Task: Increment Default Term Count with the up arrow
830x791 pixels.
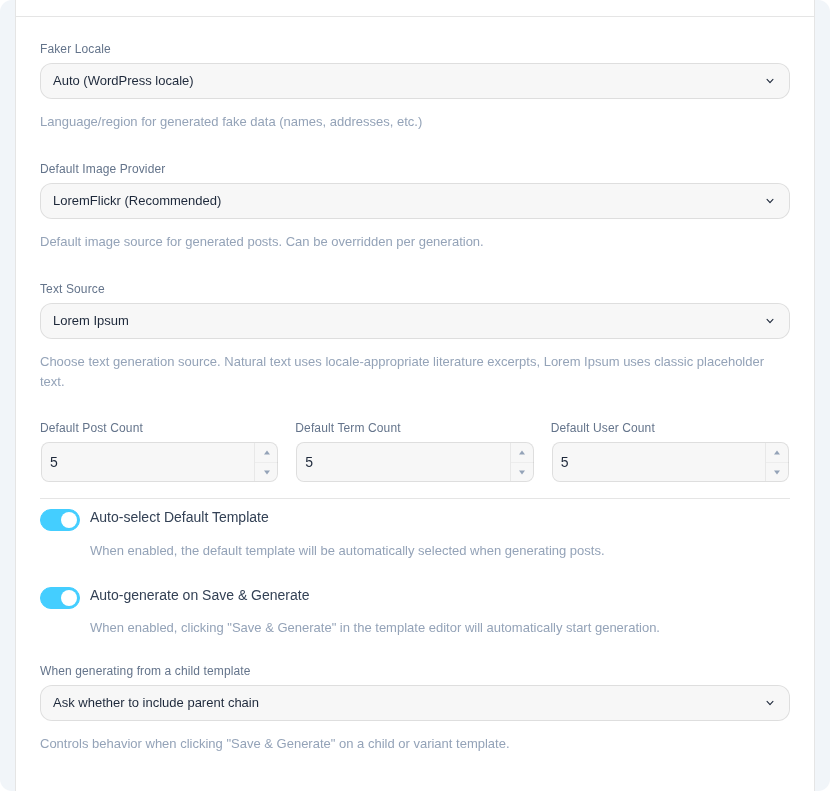Action: point(522,454)
